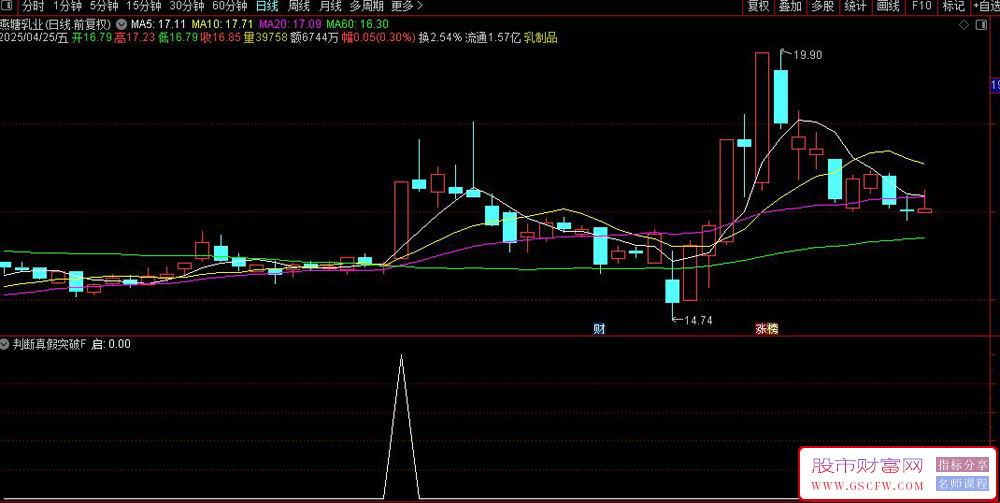Toggle the right sidebar panel icon

tap(980, 25)
